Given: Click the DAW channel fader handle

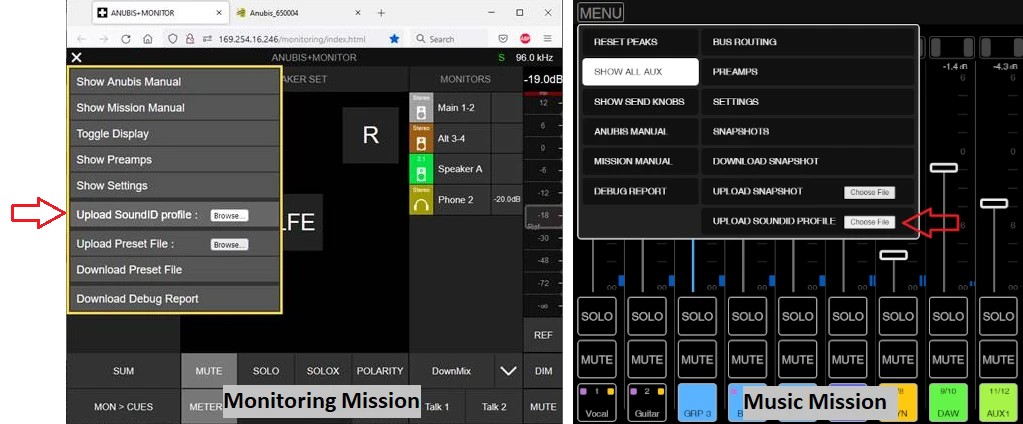Looking at the screenshot, I should [943, 168].
